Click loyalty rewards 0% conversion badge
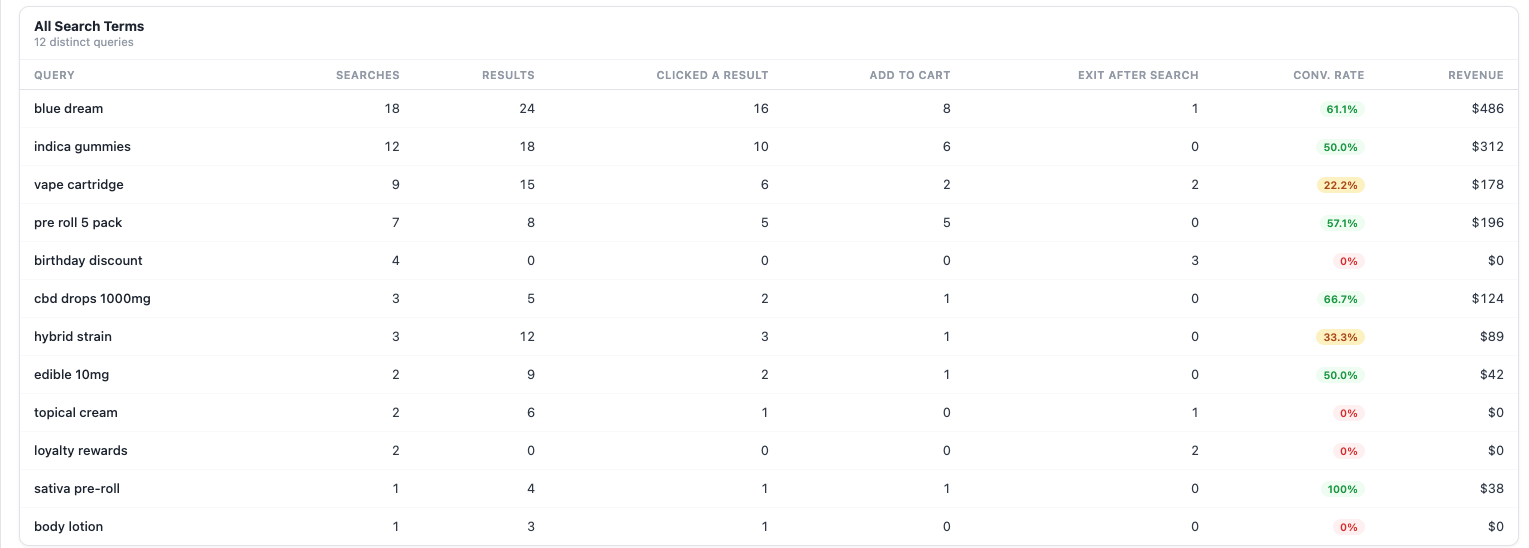Image resolution: width=1529 pixels, height=548 pixels. [x=1349, y=451]
